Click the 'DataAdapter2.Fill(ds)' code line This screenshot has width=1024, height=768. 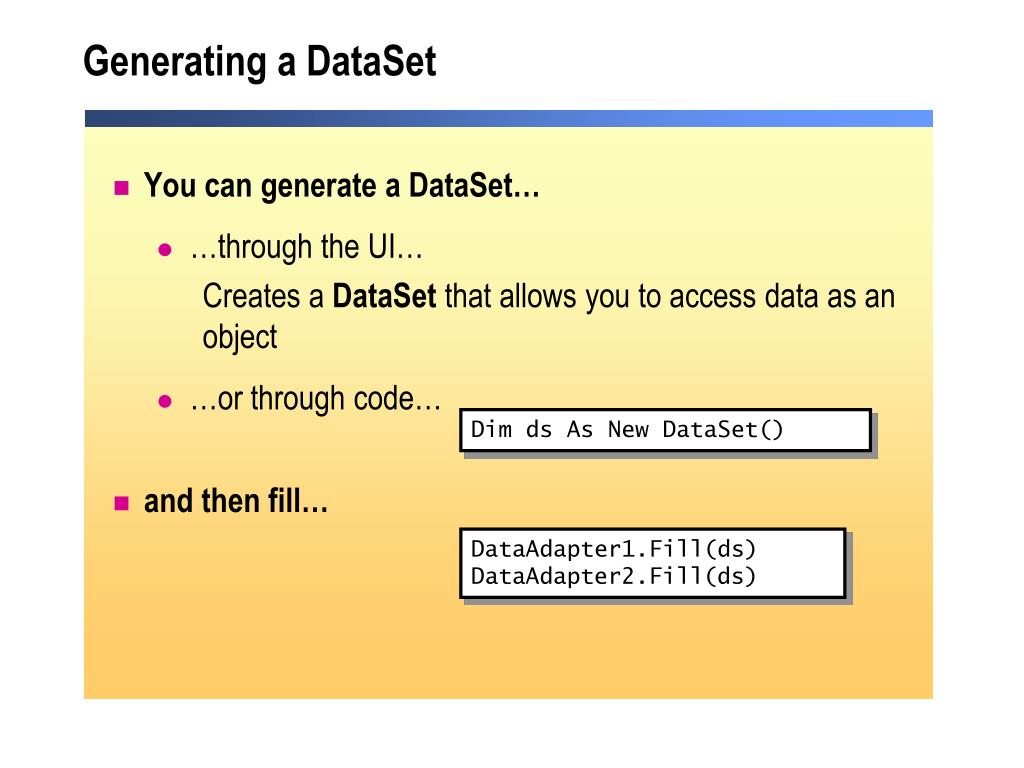(613, 577)
